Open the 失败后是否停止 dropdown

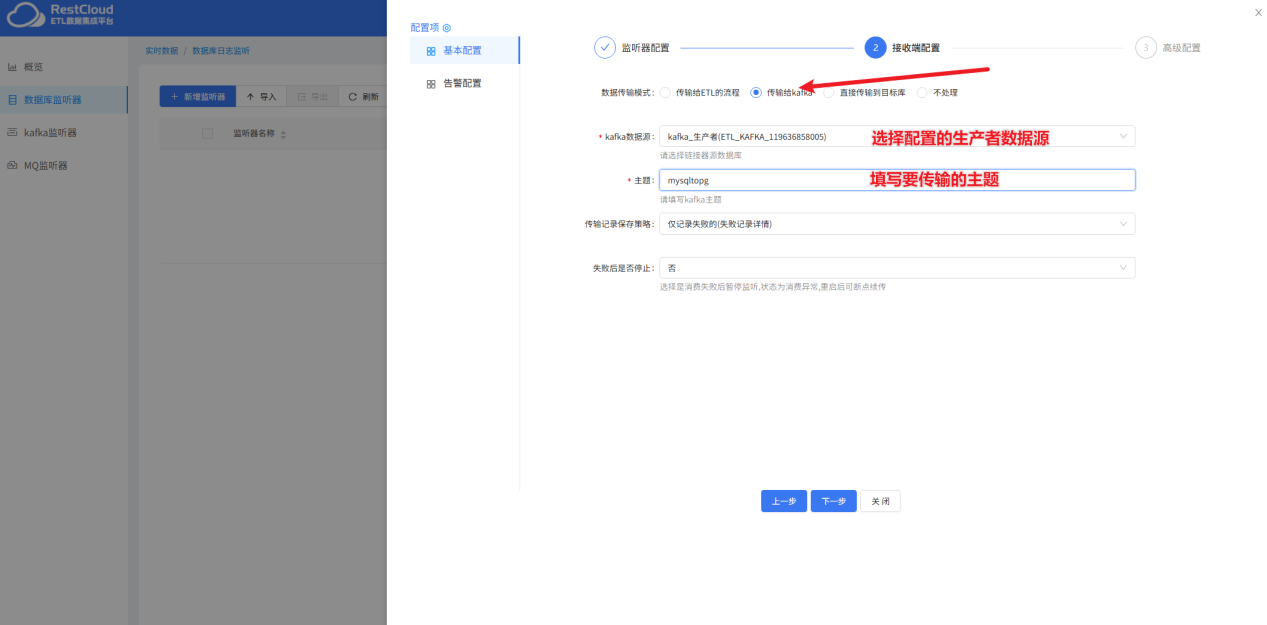(897, 268)
